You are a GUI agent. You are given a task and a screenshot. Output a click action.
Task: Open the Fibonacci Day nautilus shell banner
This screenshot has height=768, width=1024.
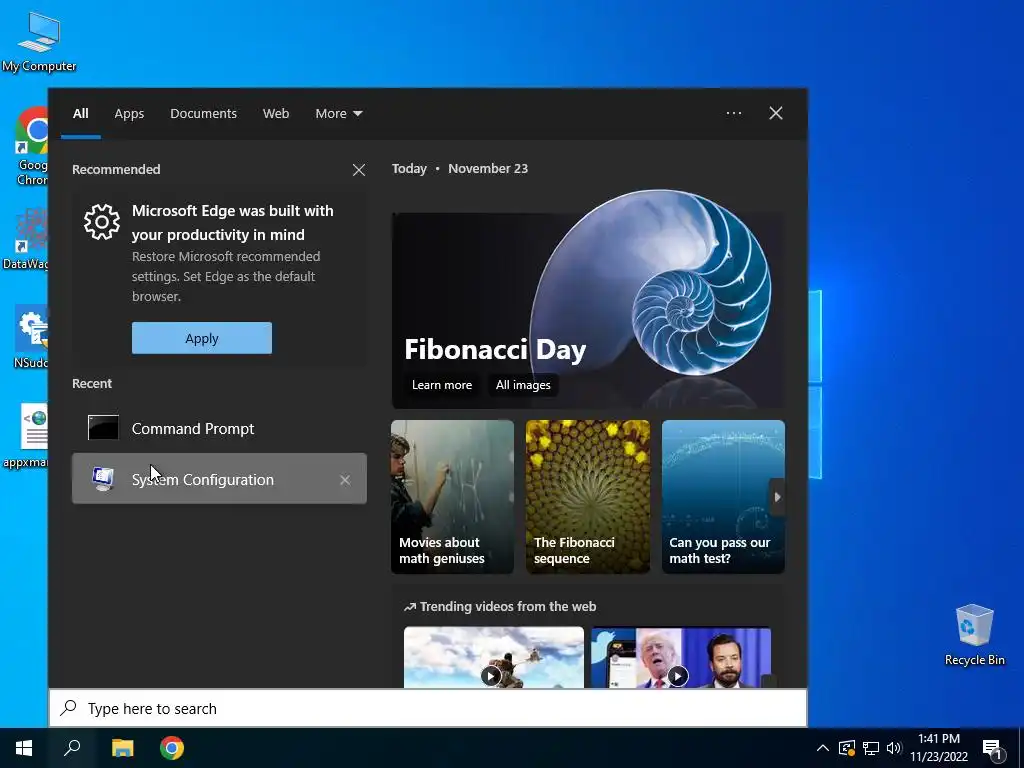click(588, 298)
